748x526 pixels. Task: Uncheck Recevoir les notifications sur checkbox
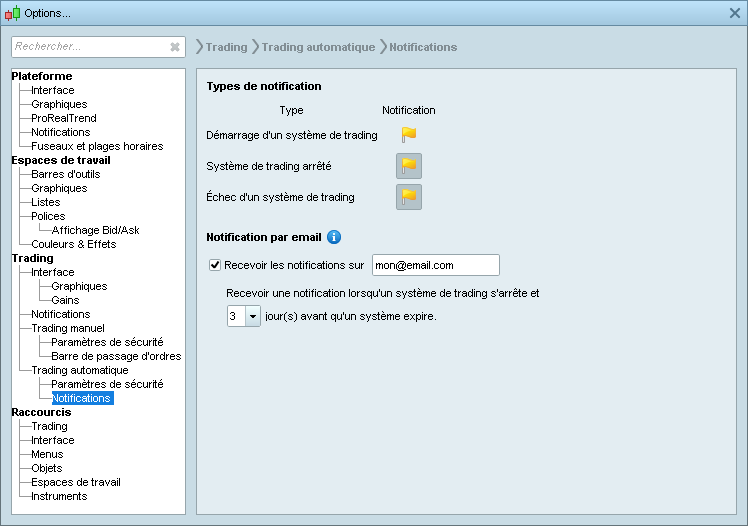coord(215,265)
